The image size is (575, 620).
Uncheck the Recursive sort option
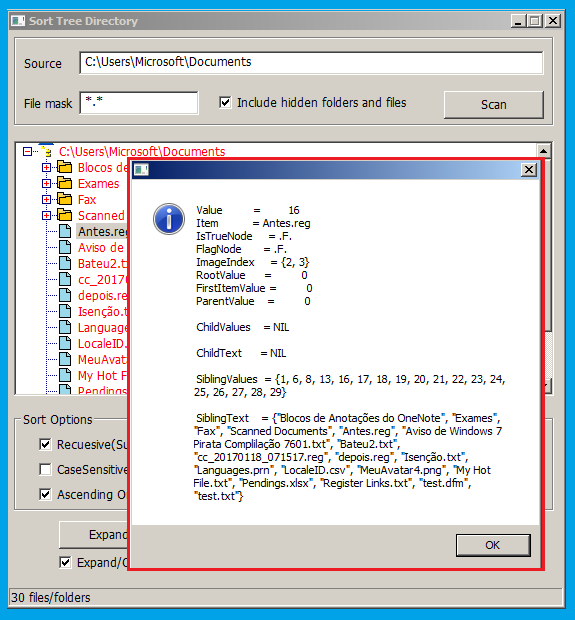tap(45, 444)
